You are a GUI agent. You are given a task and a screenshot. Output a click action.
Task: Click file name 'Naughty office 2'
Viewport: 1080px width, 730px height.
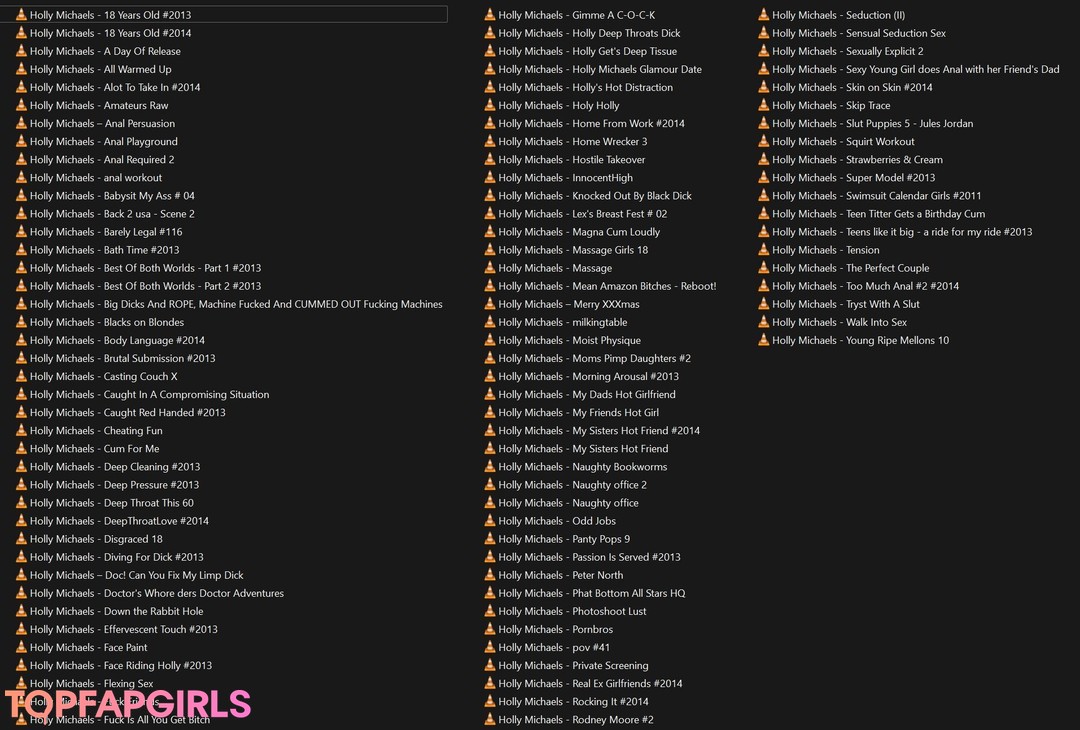(572, 485)
